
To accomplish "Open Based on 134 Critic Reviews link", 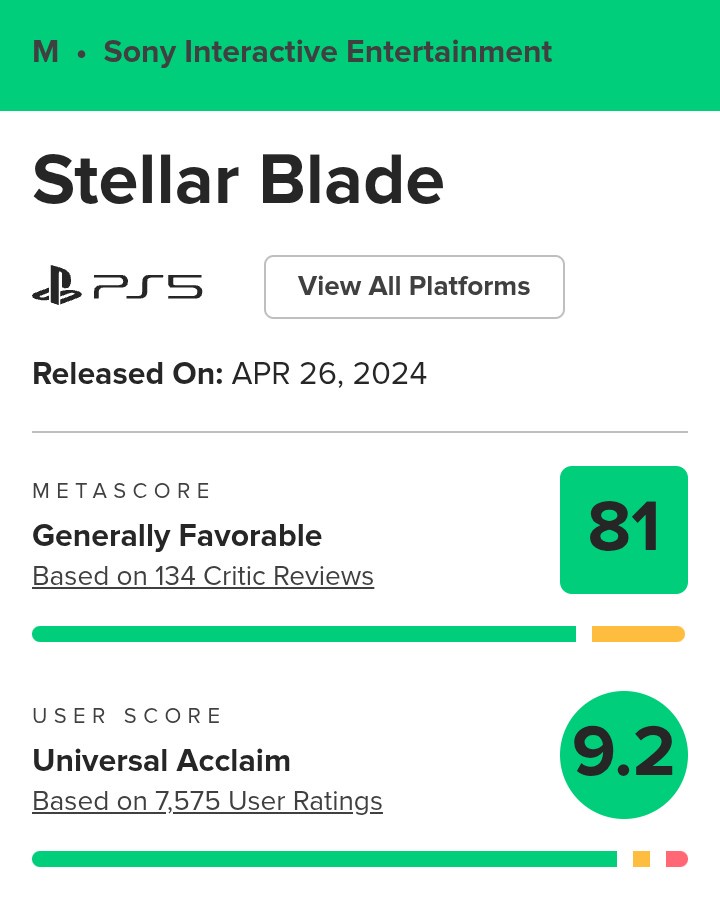I will tap(203, 577).
